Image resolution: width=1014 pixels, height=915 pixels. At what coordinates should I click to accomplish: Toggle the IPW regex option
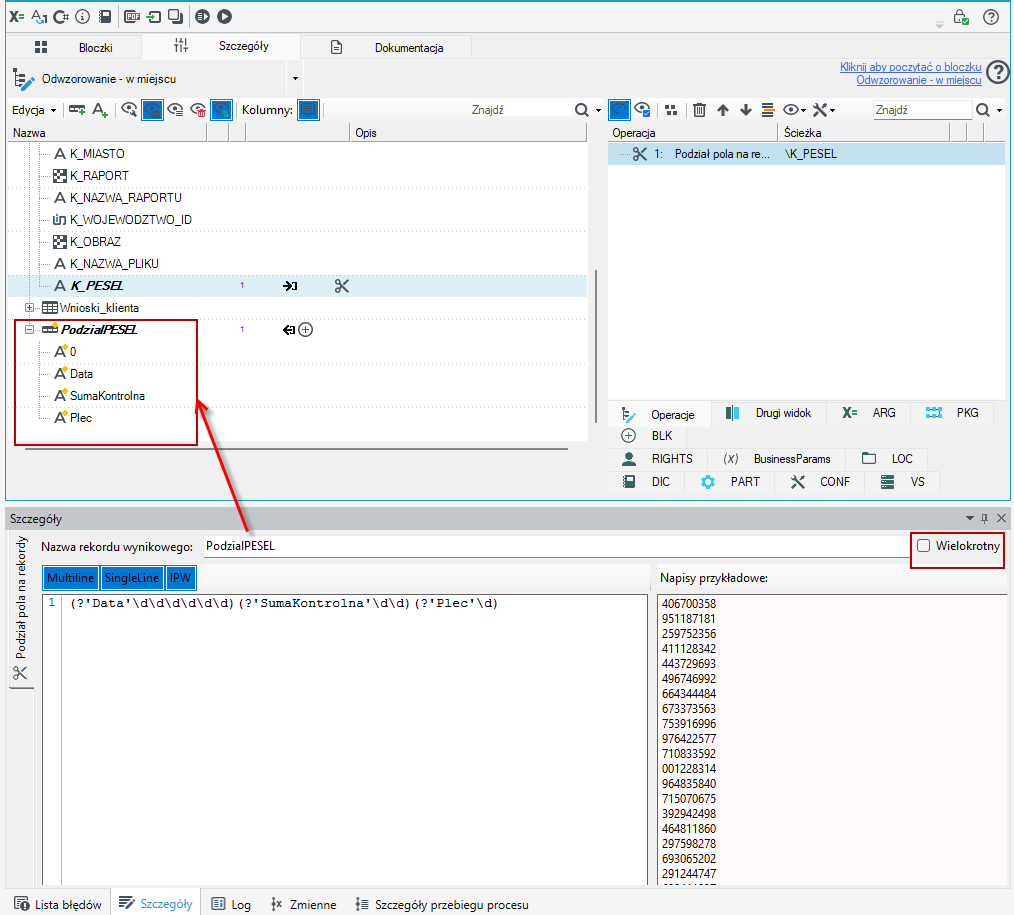pyautogui.click(x=180, y=578)
